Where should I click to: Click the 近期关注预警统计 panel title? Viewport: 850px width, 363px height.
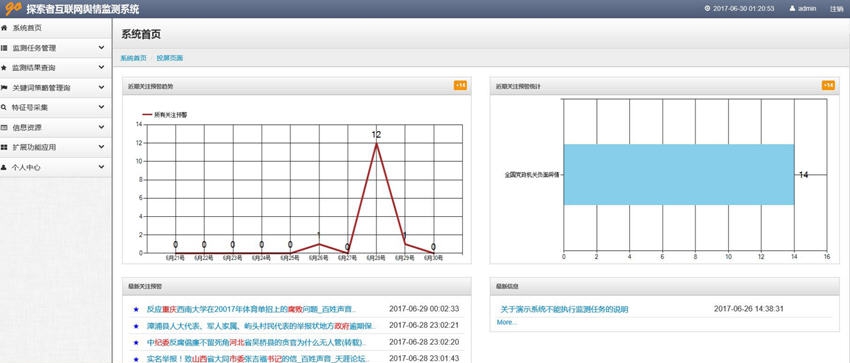coord(518,86)
